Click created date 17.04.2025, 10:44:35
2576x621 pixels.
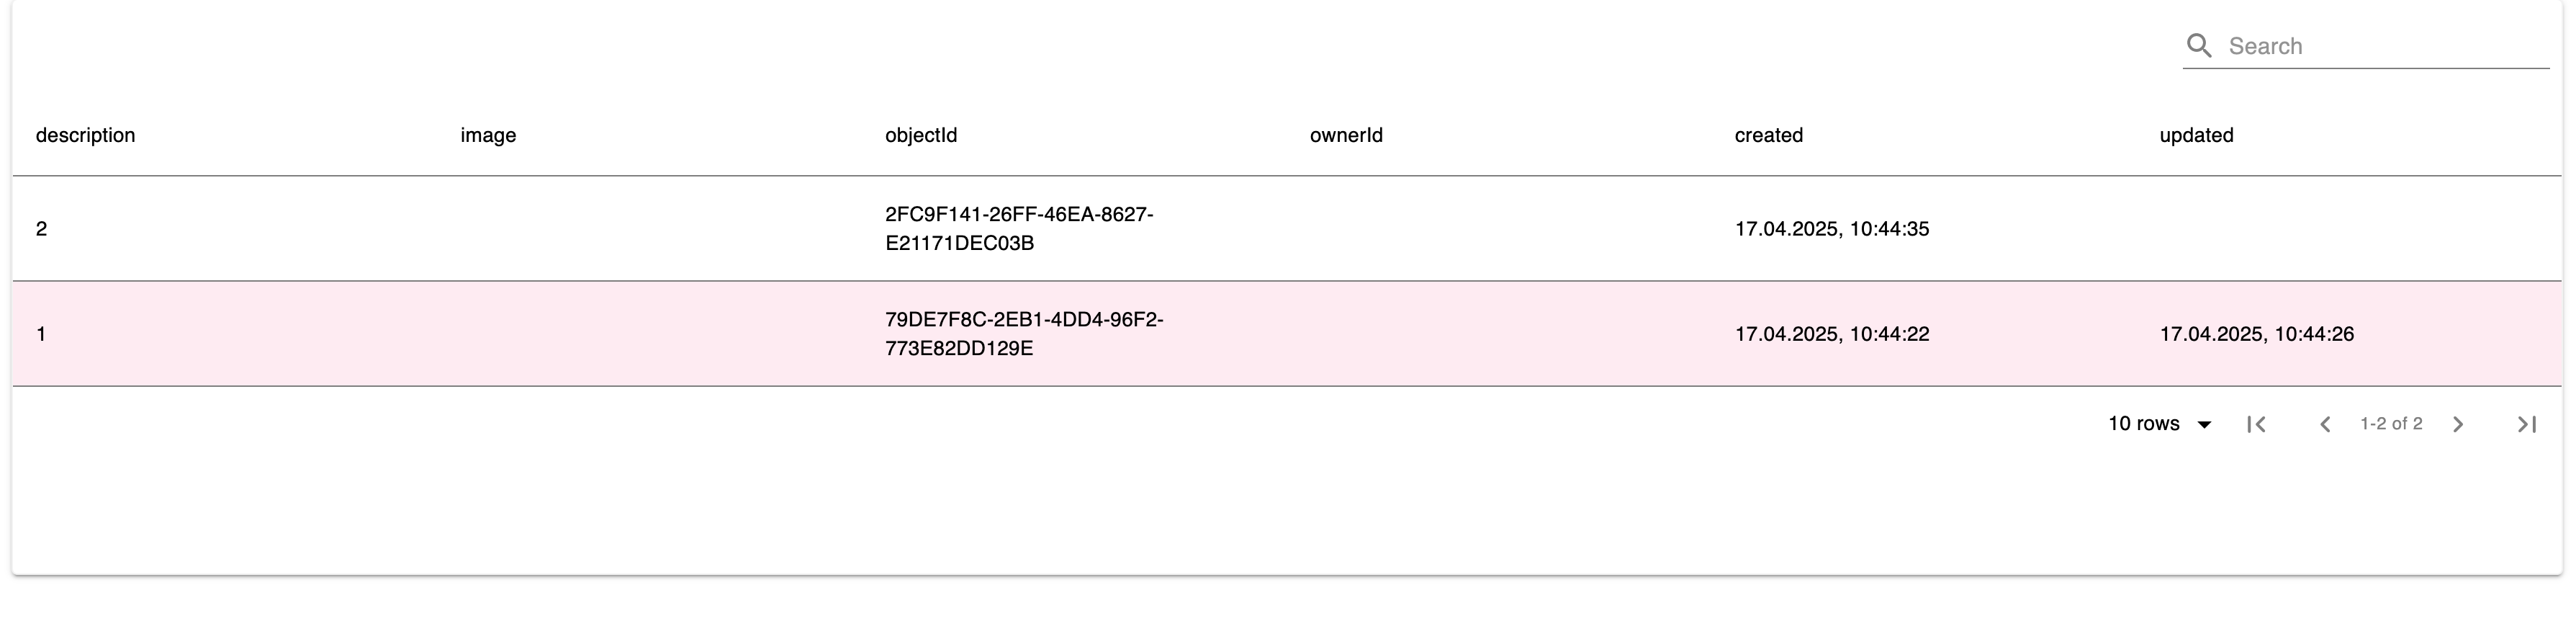point(1832,229)
